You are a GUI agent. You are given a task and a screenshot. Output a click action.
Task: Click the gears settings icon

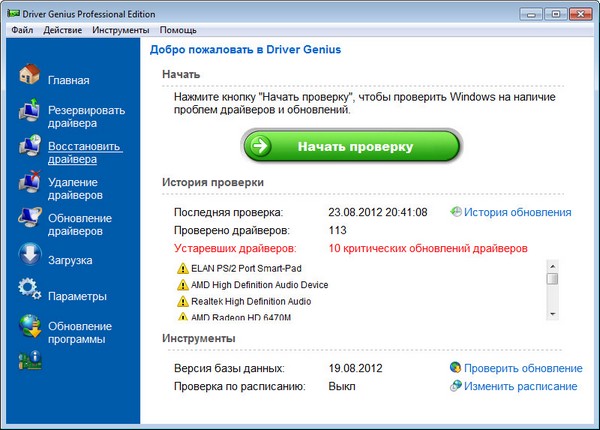click(29, 289)
